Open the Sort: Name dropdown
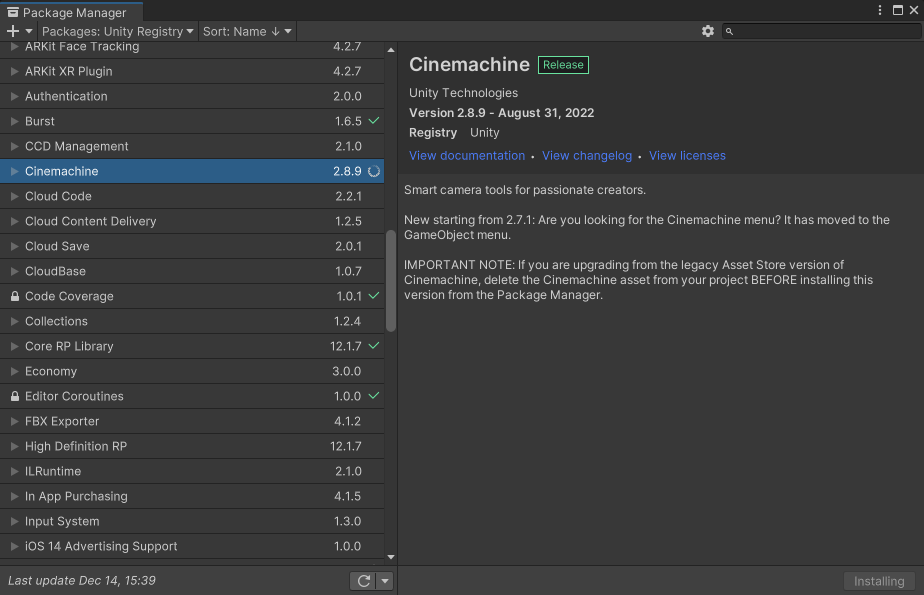The height and width of the screenshot is (595, 924). (x=247, y=31)
